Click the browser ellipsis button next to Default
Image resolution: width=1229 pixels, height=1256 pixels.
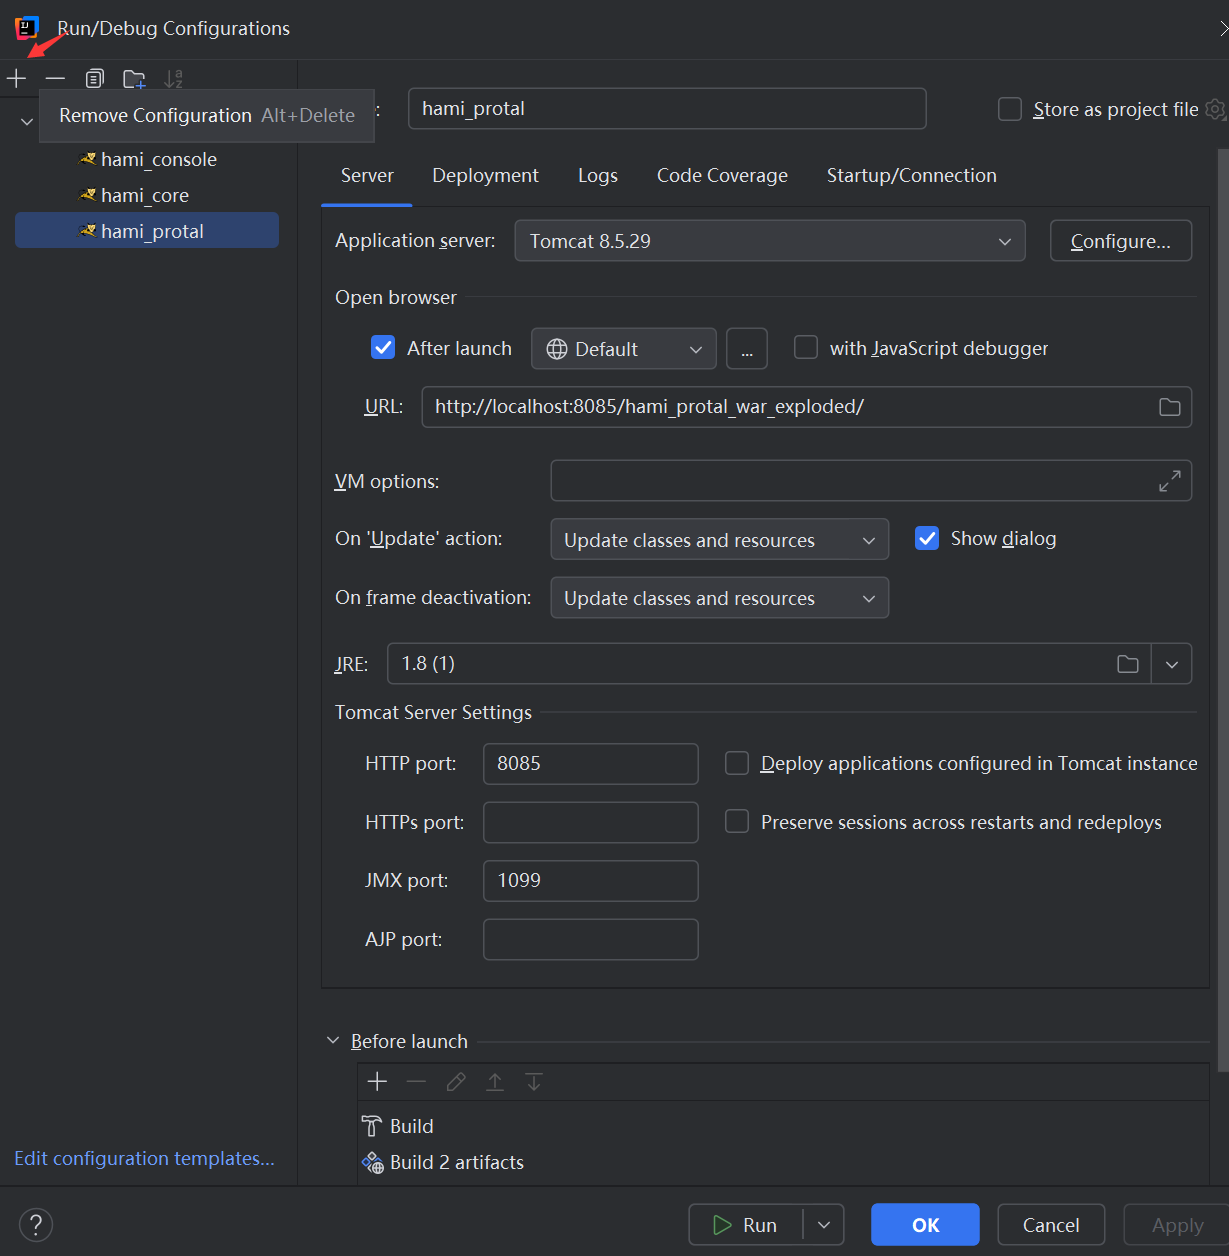(747, 349)
